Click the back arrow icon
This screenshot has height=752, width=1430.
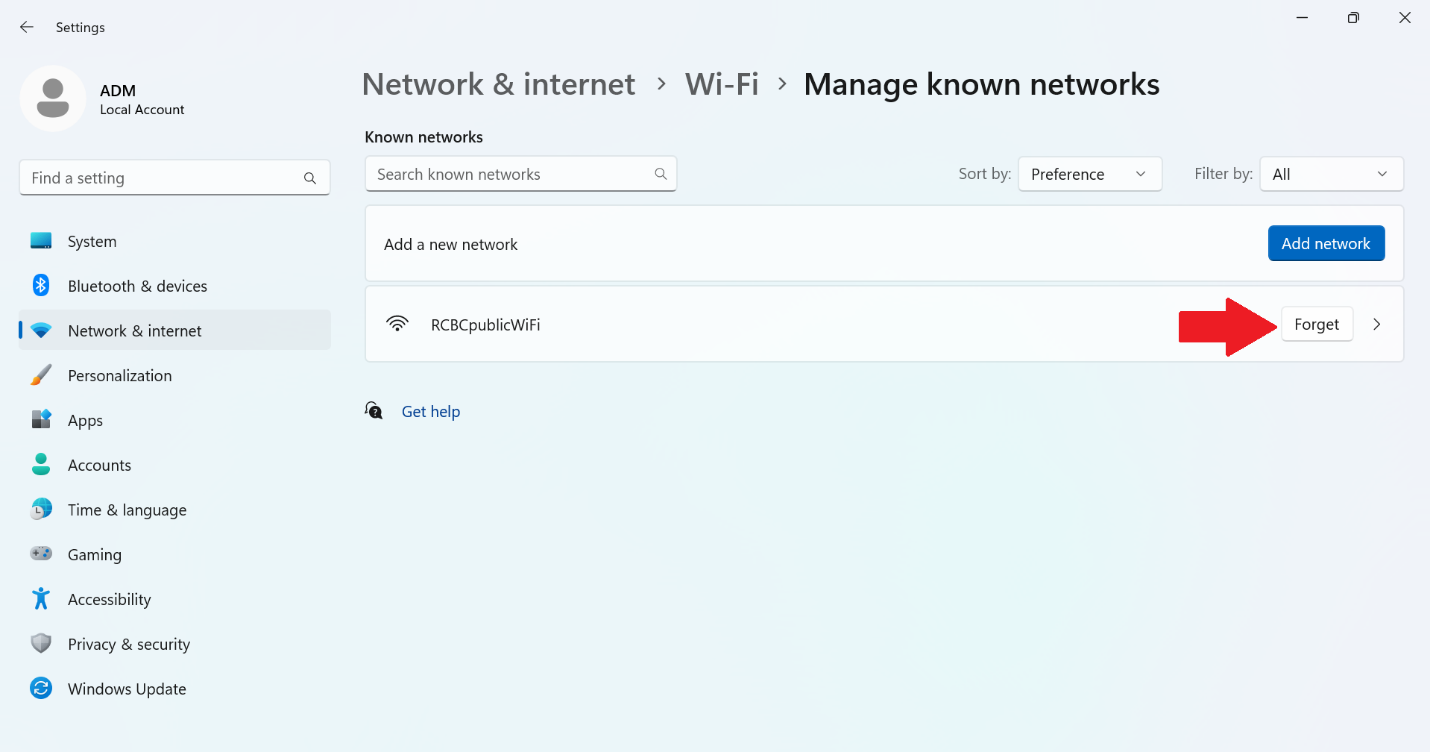27,27
